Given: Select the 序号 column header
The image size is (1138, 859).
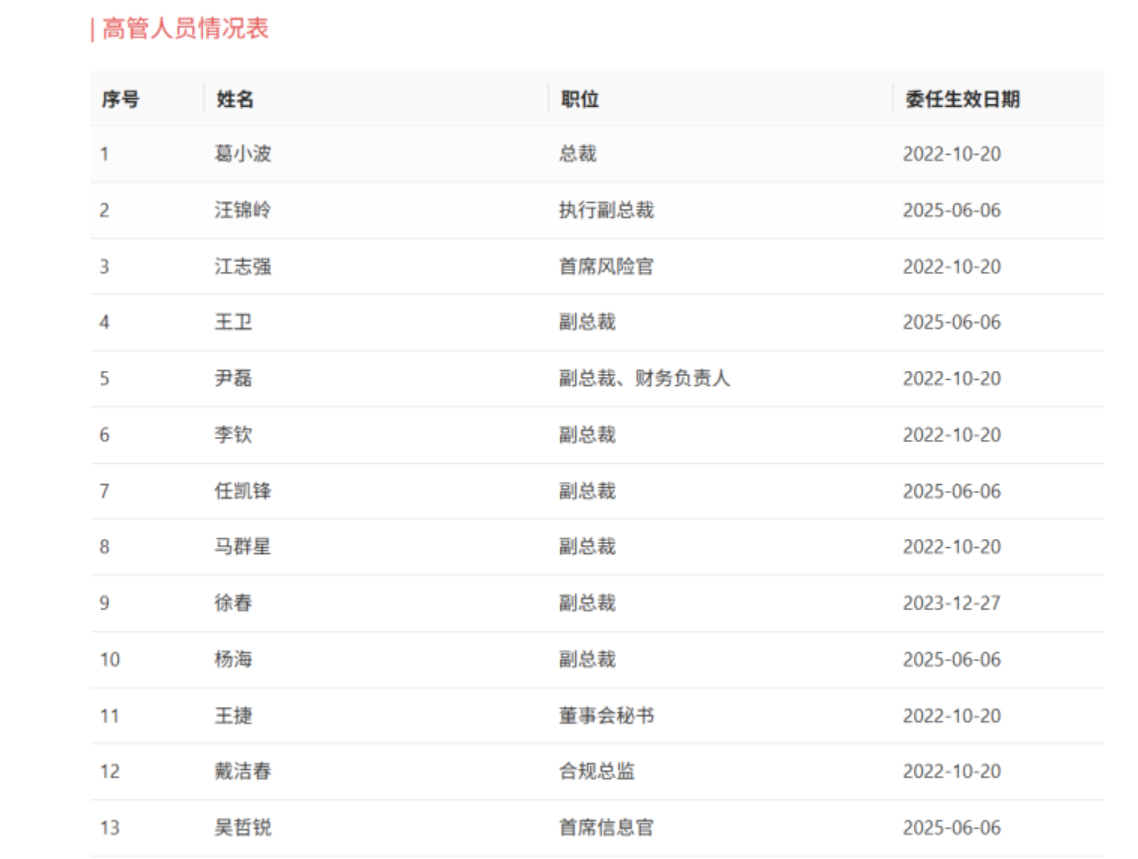Looking at the screenshot, I should tap(120, 99).
